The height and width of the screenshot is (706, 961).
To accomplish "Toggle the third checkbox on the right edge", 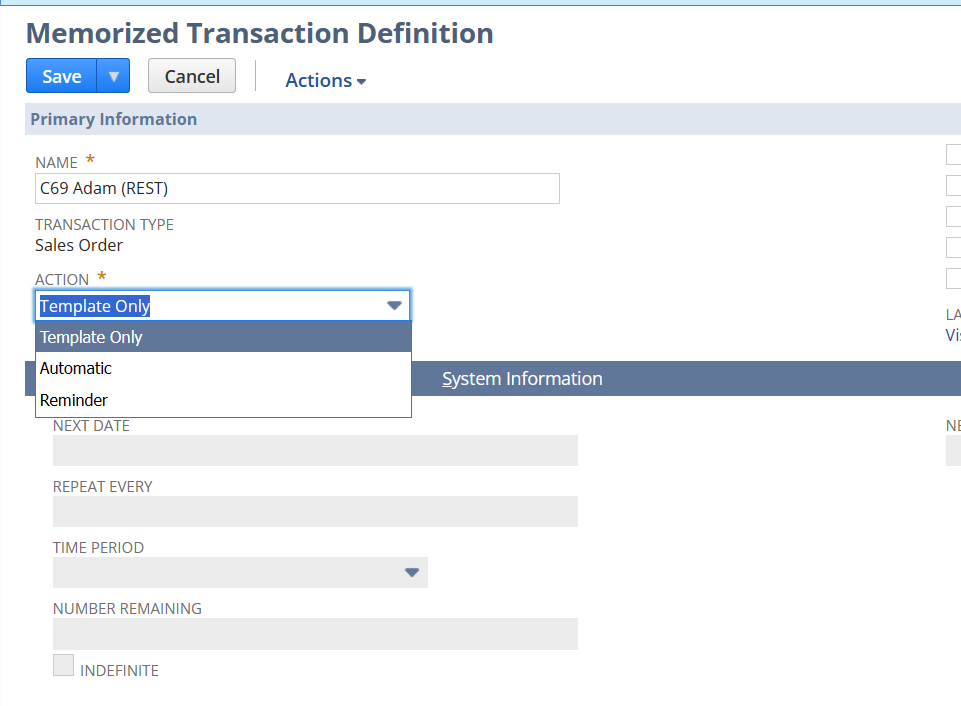I will [x=954, y=216].
